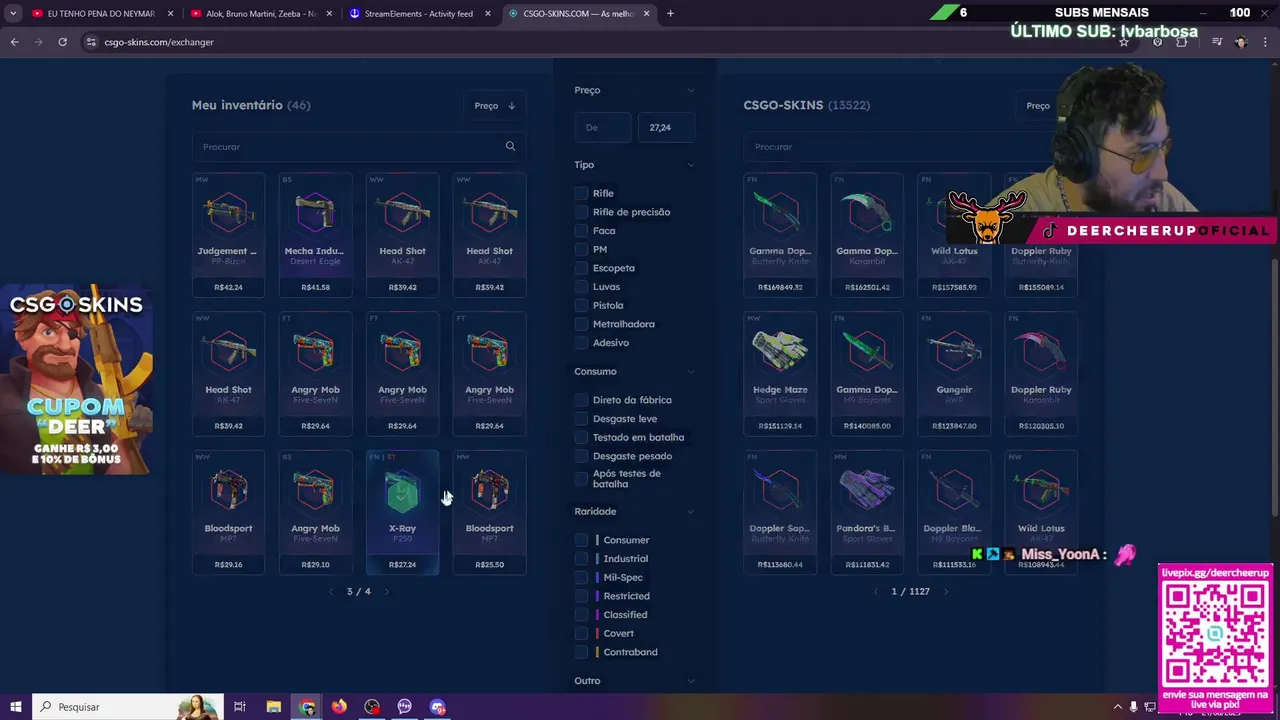Tick the Escopeta checkbox
Viewport: 1280px width, 720px height.
(581, 268)
